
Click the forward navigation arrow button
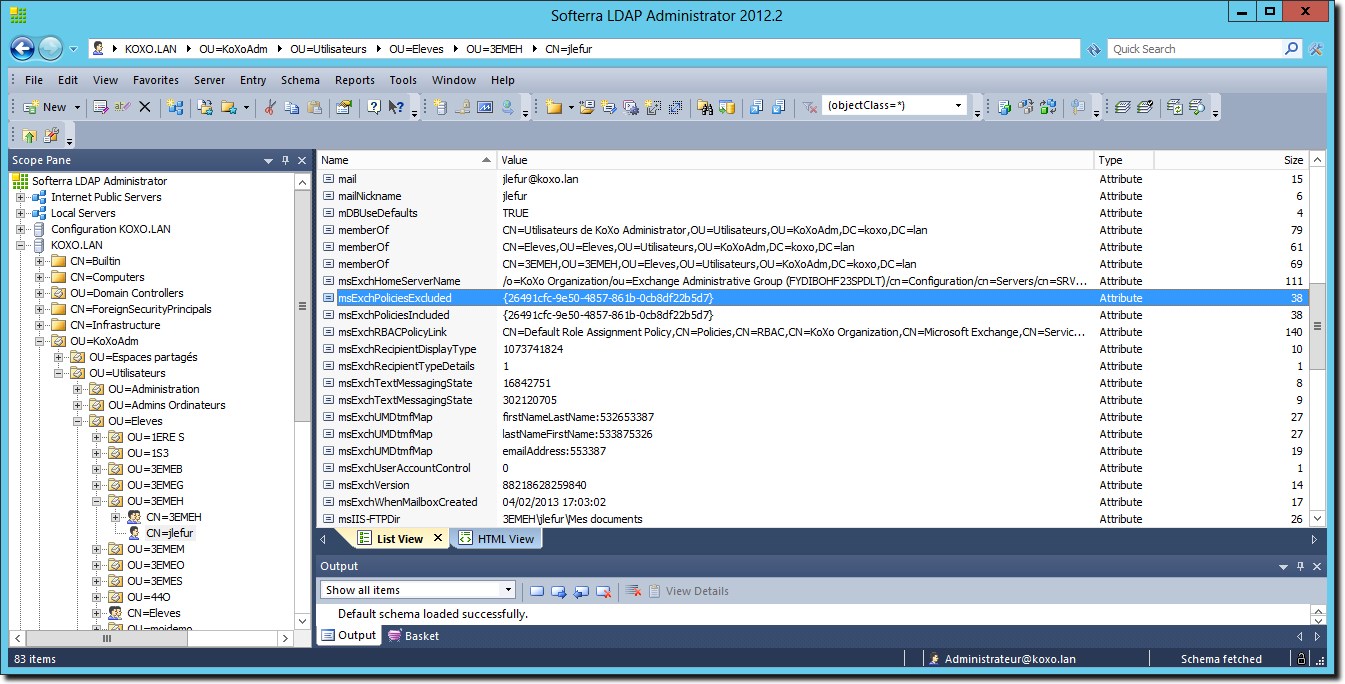pos(50,48)
